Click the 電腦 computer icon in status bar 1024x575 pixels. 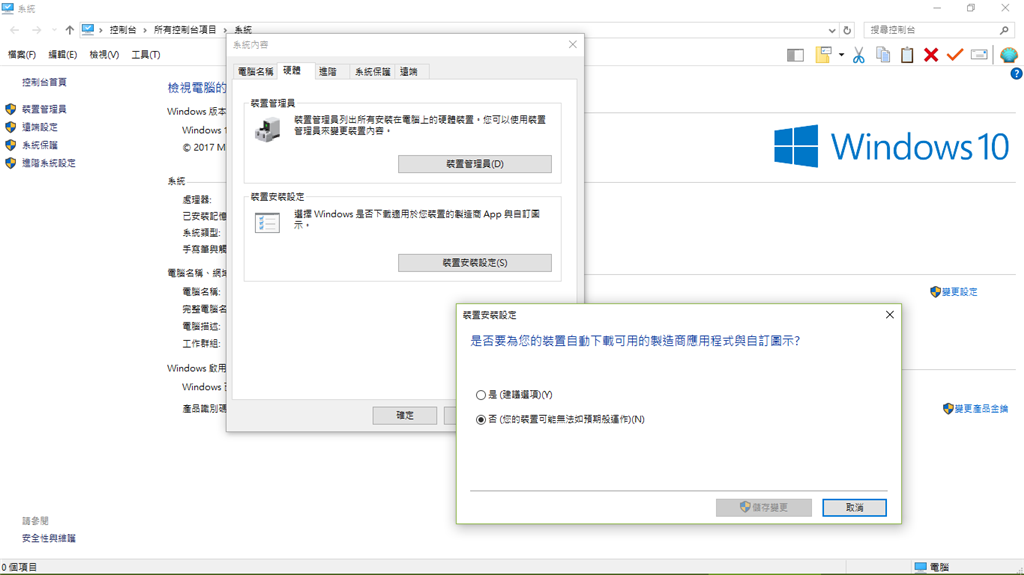click(921, 567)
